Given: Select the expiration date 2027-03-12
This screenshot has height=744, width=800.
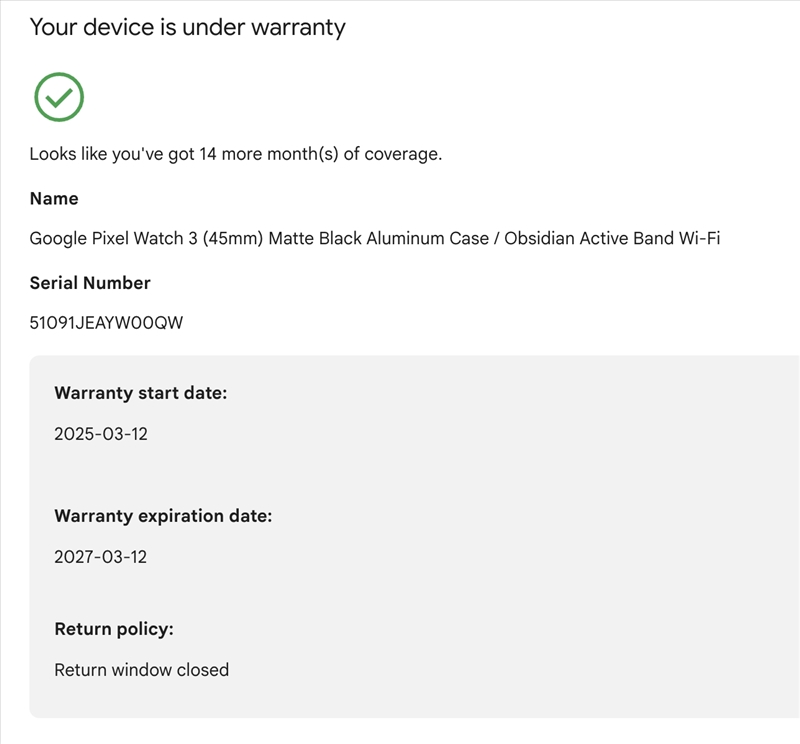Looking at the screenshot, I should click(x=101, y=557).
